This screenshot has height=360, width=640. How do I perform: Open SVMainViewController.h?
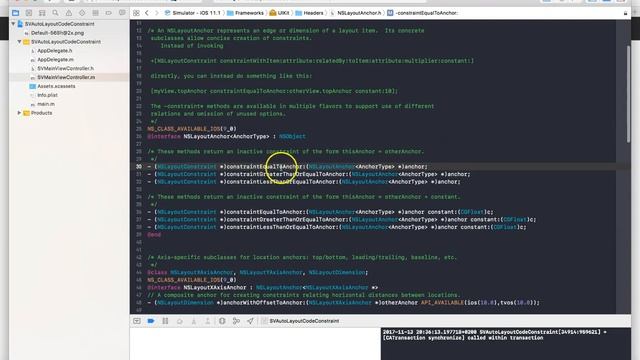pos(65,68)
